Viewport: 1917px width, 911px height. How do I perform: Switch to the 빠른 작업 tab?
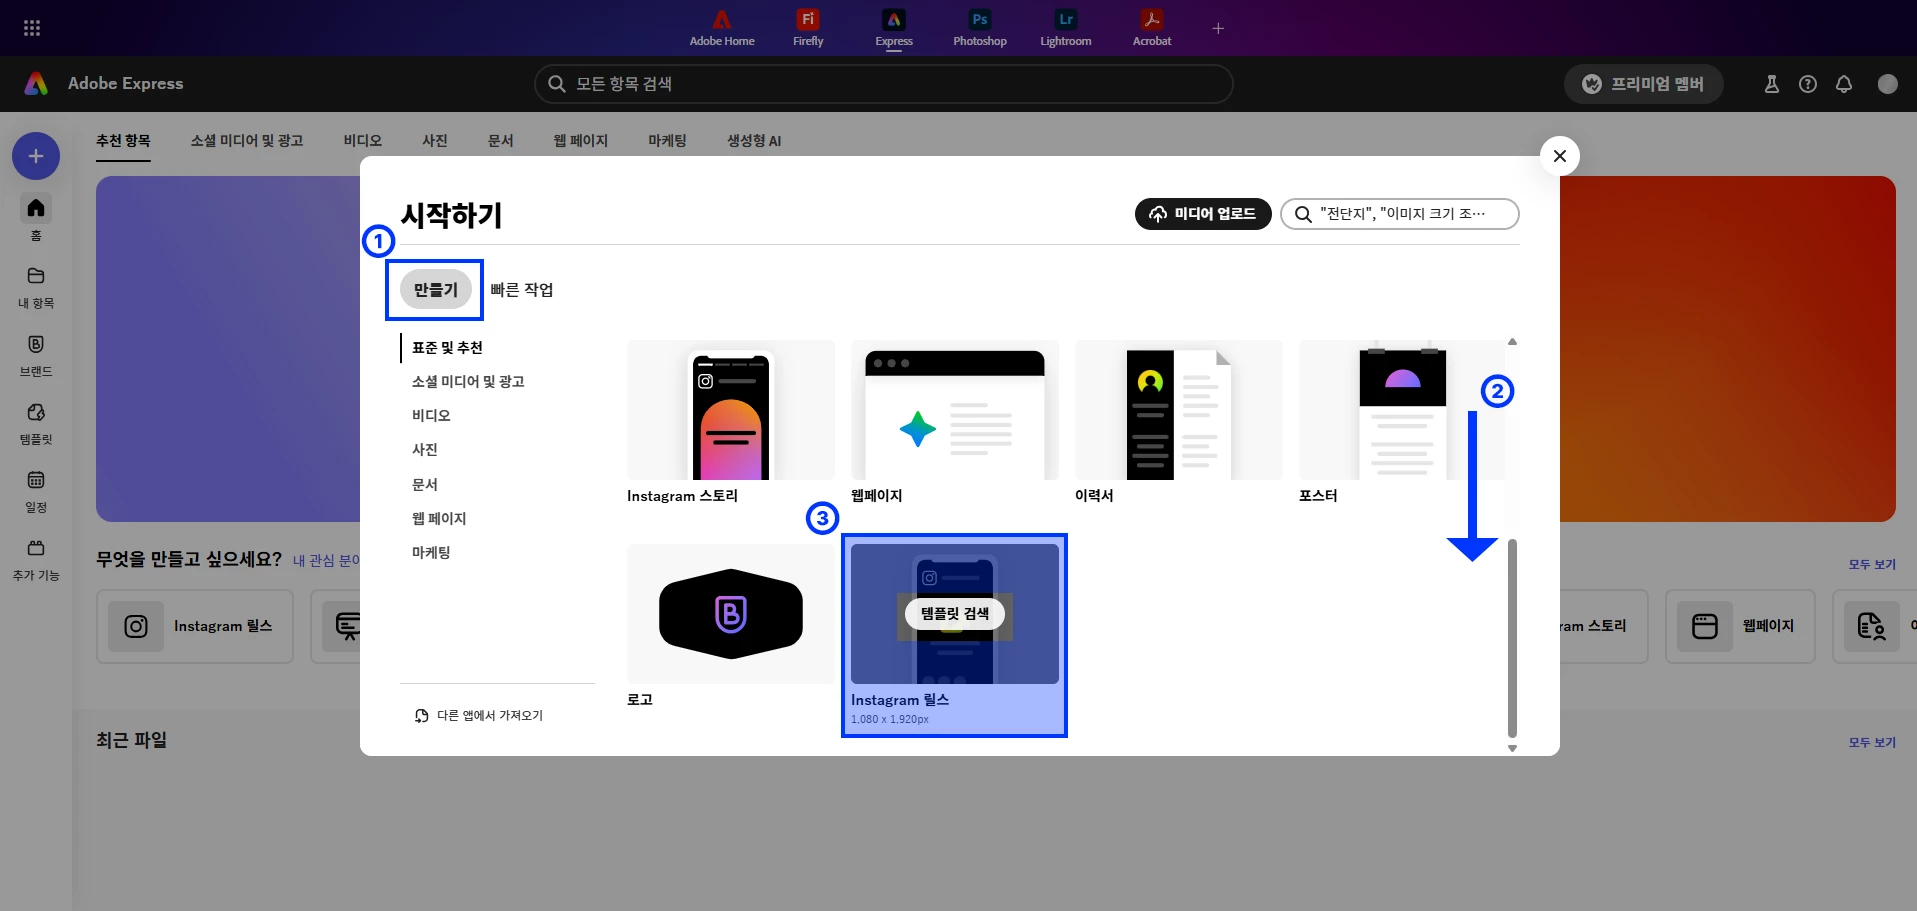pos(522,290)
